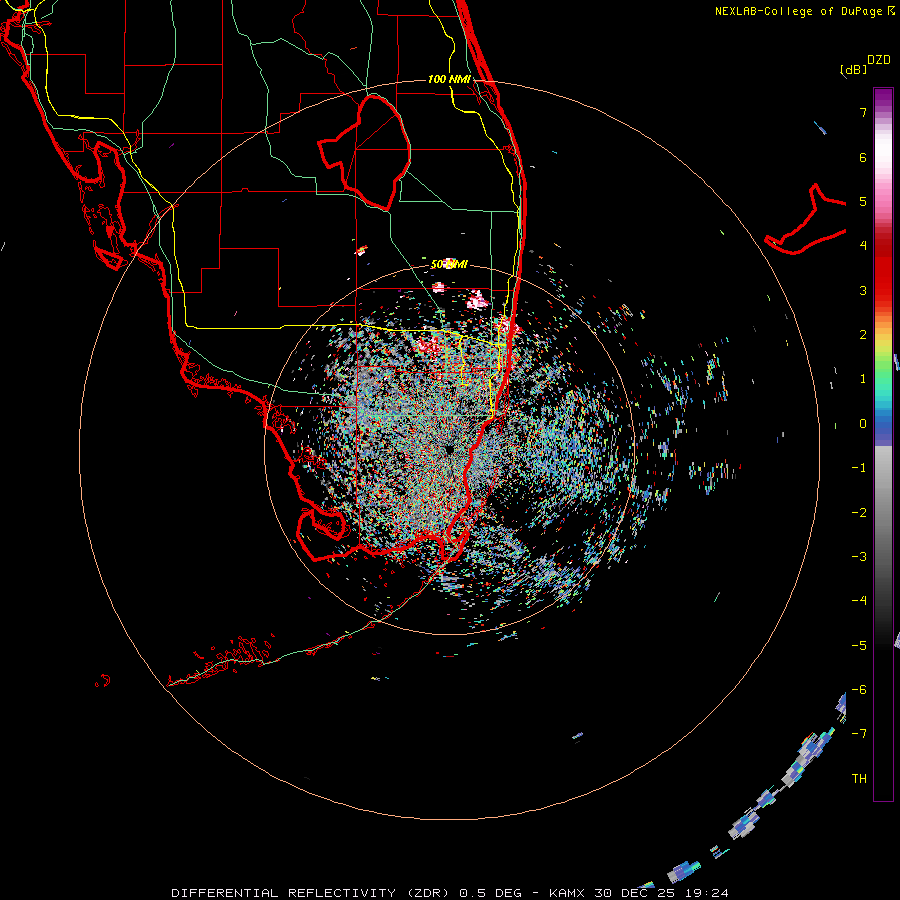The image size is (900, 900).
Task: Click the 100 NMI range ring label
Action: pos(449,79)
